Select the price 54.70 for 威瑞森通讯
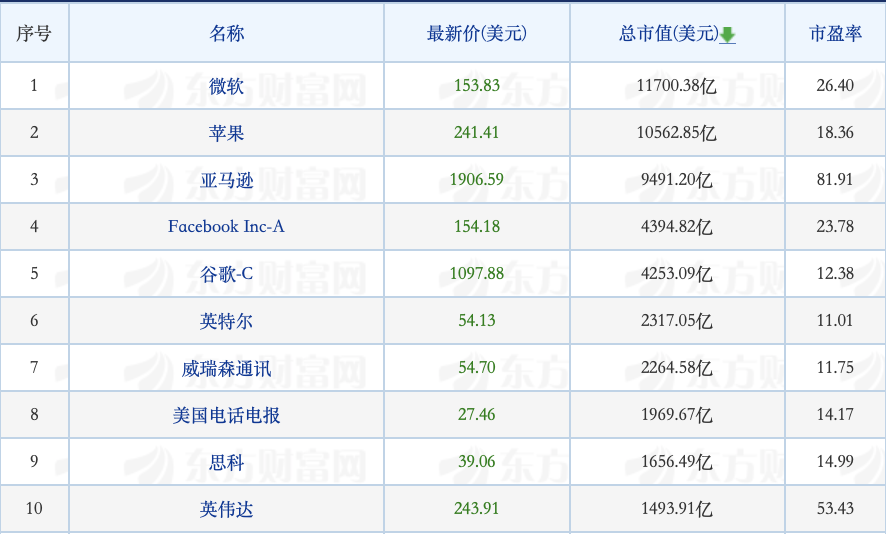 pos(477,367)
